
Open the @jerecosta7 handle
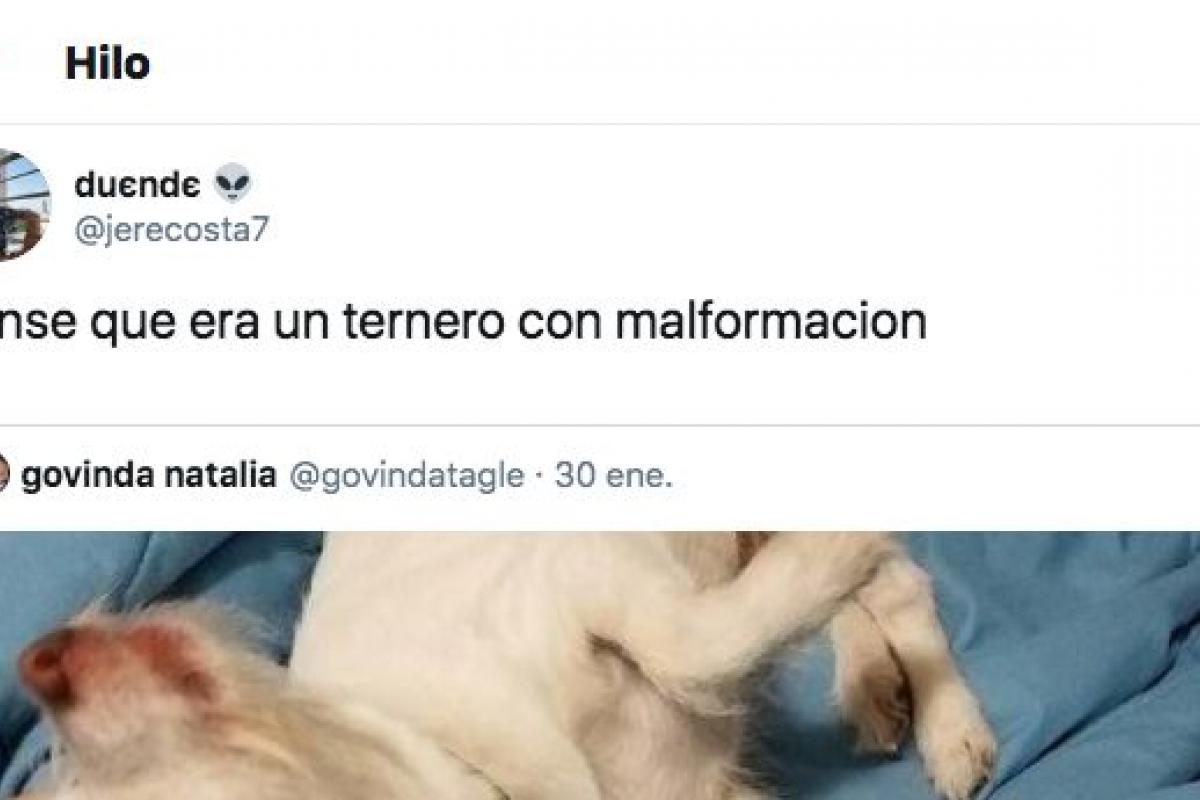pyautogui.click(x=171, y=229)
